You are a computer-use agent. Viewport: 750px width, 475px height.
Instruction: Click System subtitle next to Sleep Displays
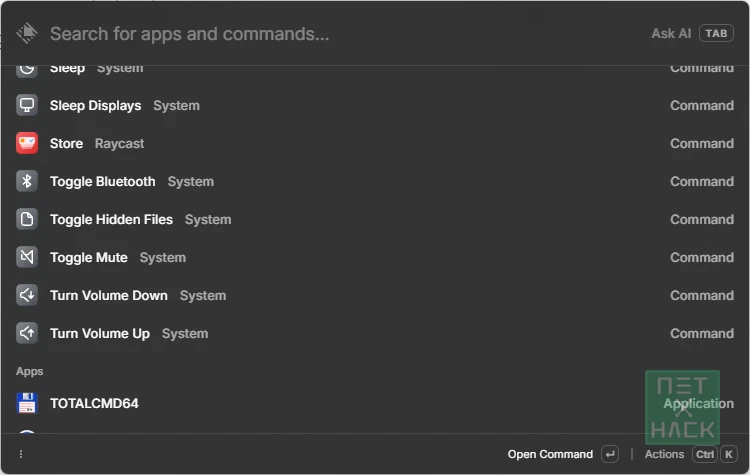pos(176,106)
